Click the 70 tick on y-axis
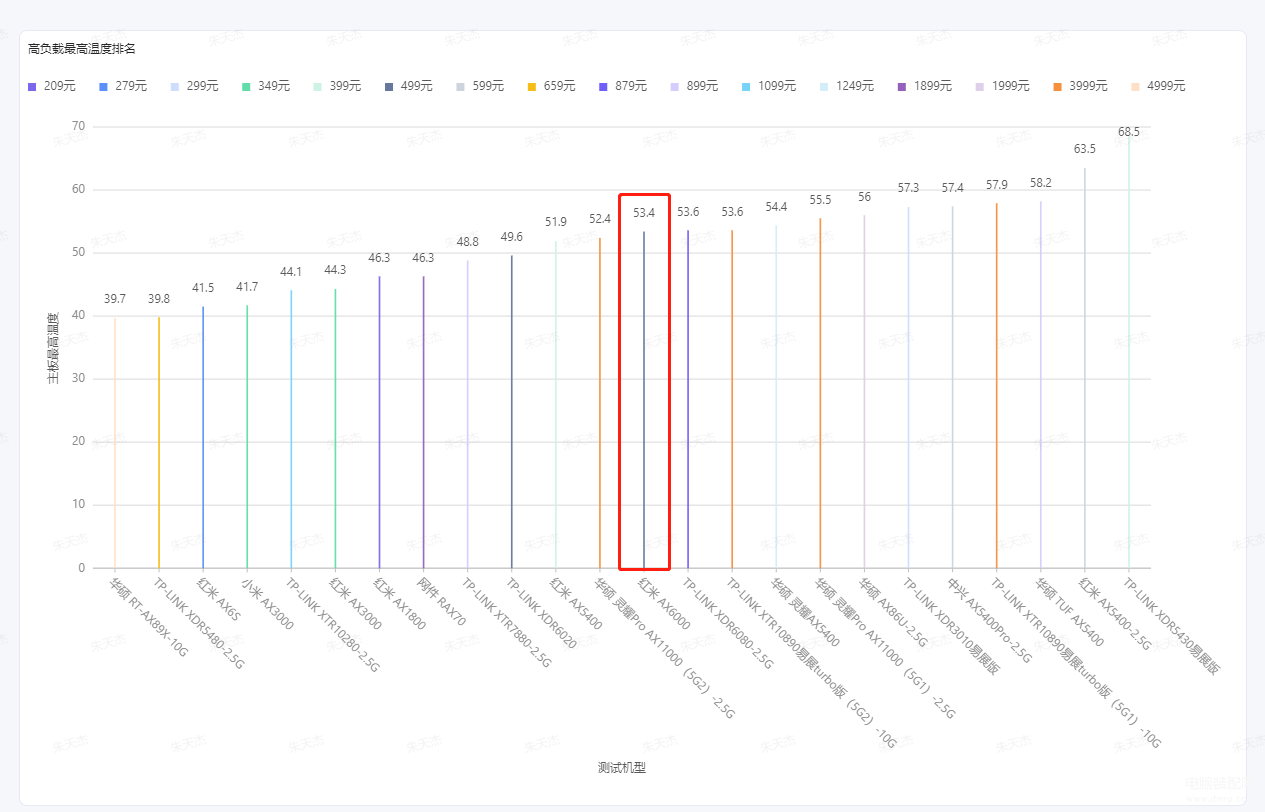Viewport: 1265px width, 812px height. tap(79, 126)
